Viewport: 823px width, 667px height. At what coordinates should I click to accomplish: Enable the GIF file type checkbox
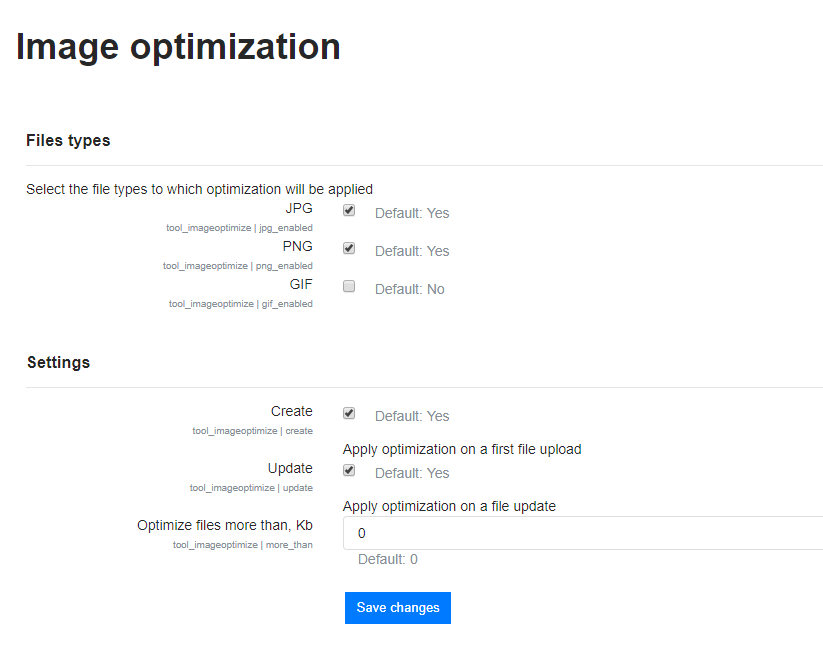point(349,286)
